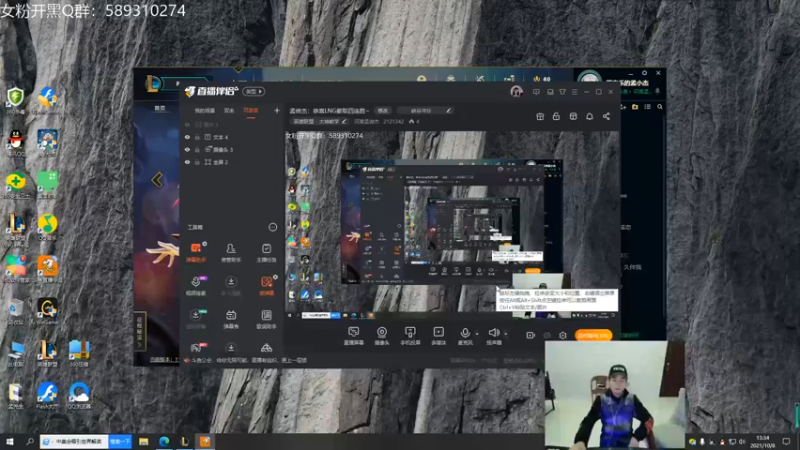Click the user avatar in streaming app title bar
The image size is (800, 450).
516,92
